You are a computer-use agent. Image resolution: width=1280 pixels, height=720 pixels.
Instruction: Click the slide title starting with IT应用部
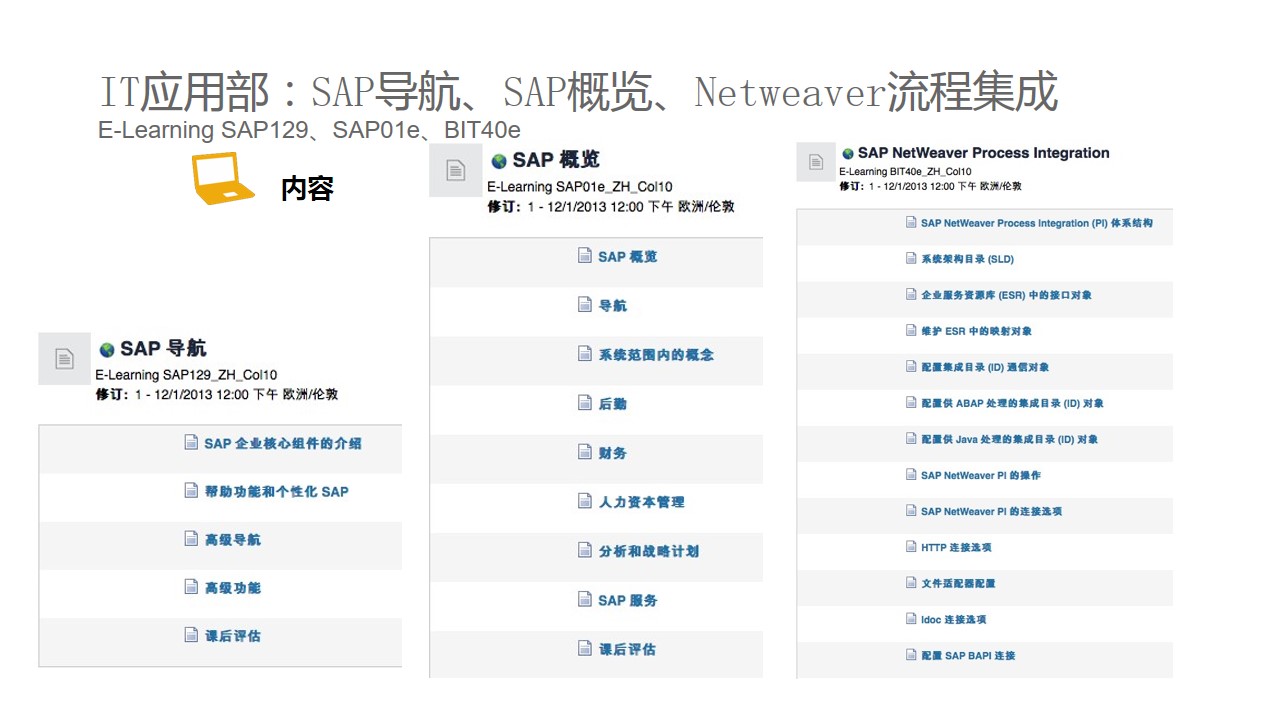tap(578, 92)
